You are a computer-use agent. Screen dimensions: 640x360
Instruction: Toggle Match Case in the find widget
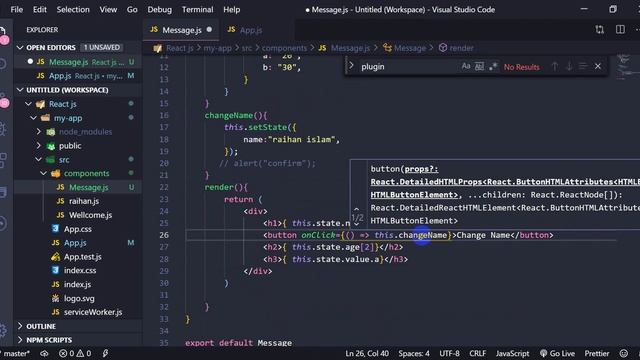pyautogui.click(x=466, y=66)
